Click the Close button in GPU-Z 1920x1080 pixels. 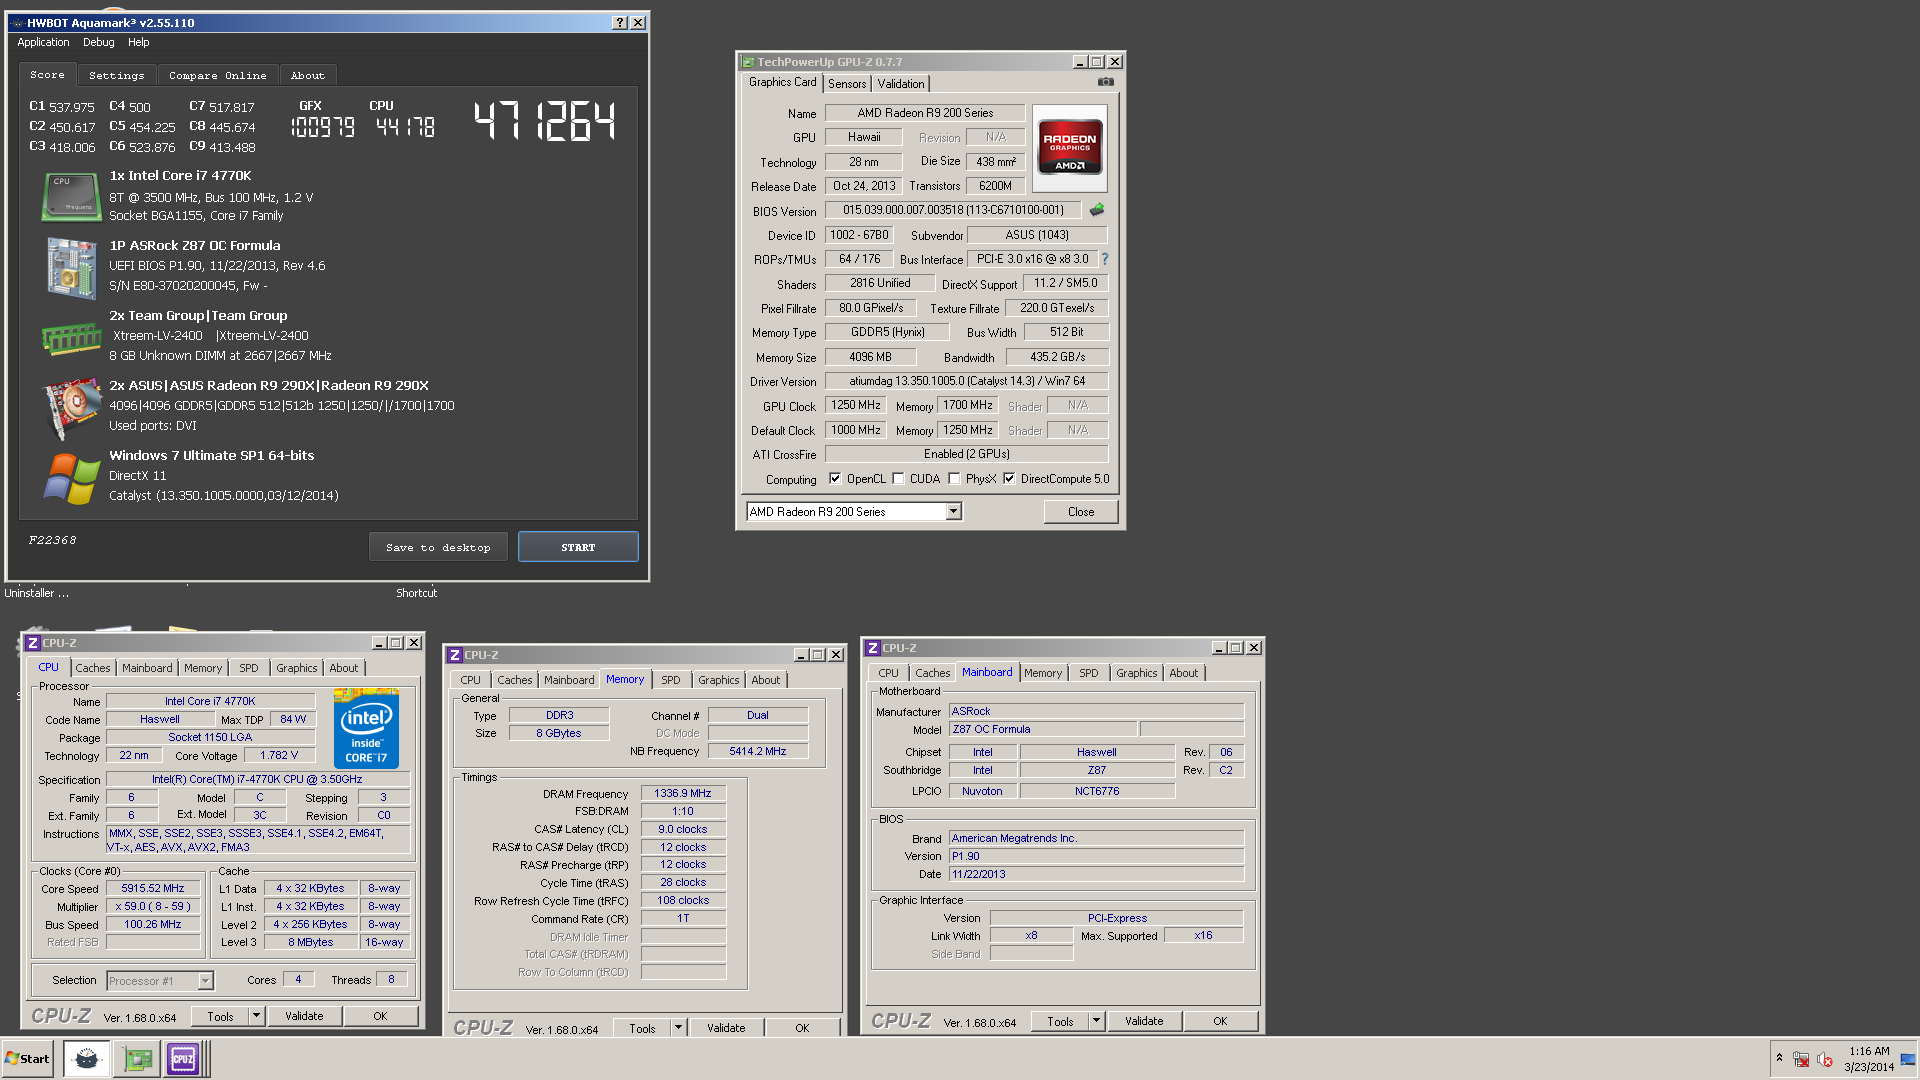(1081, 511)
